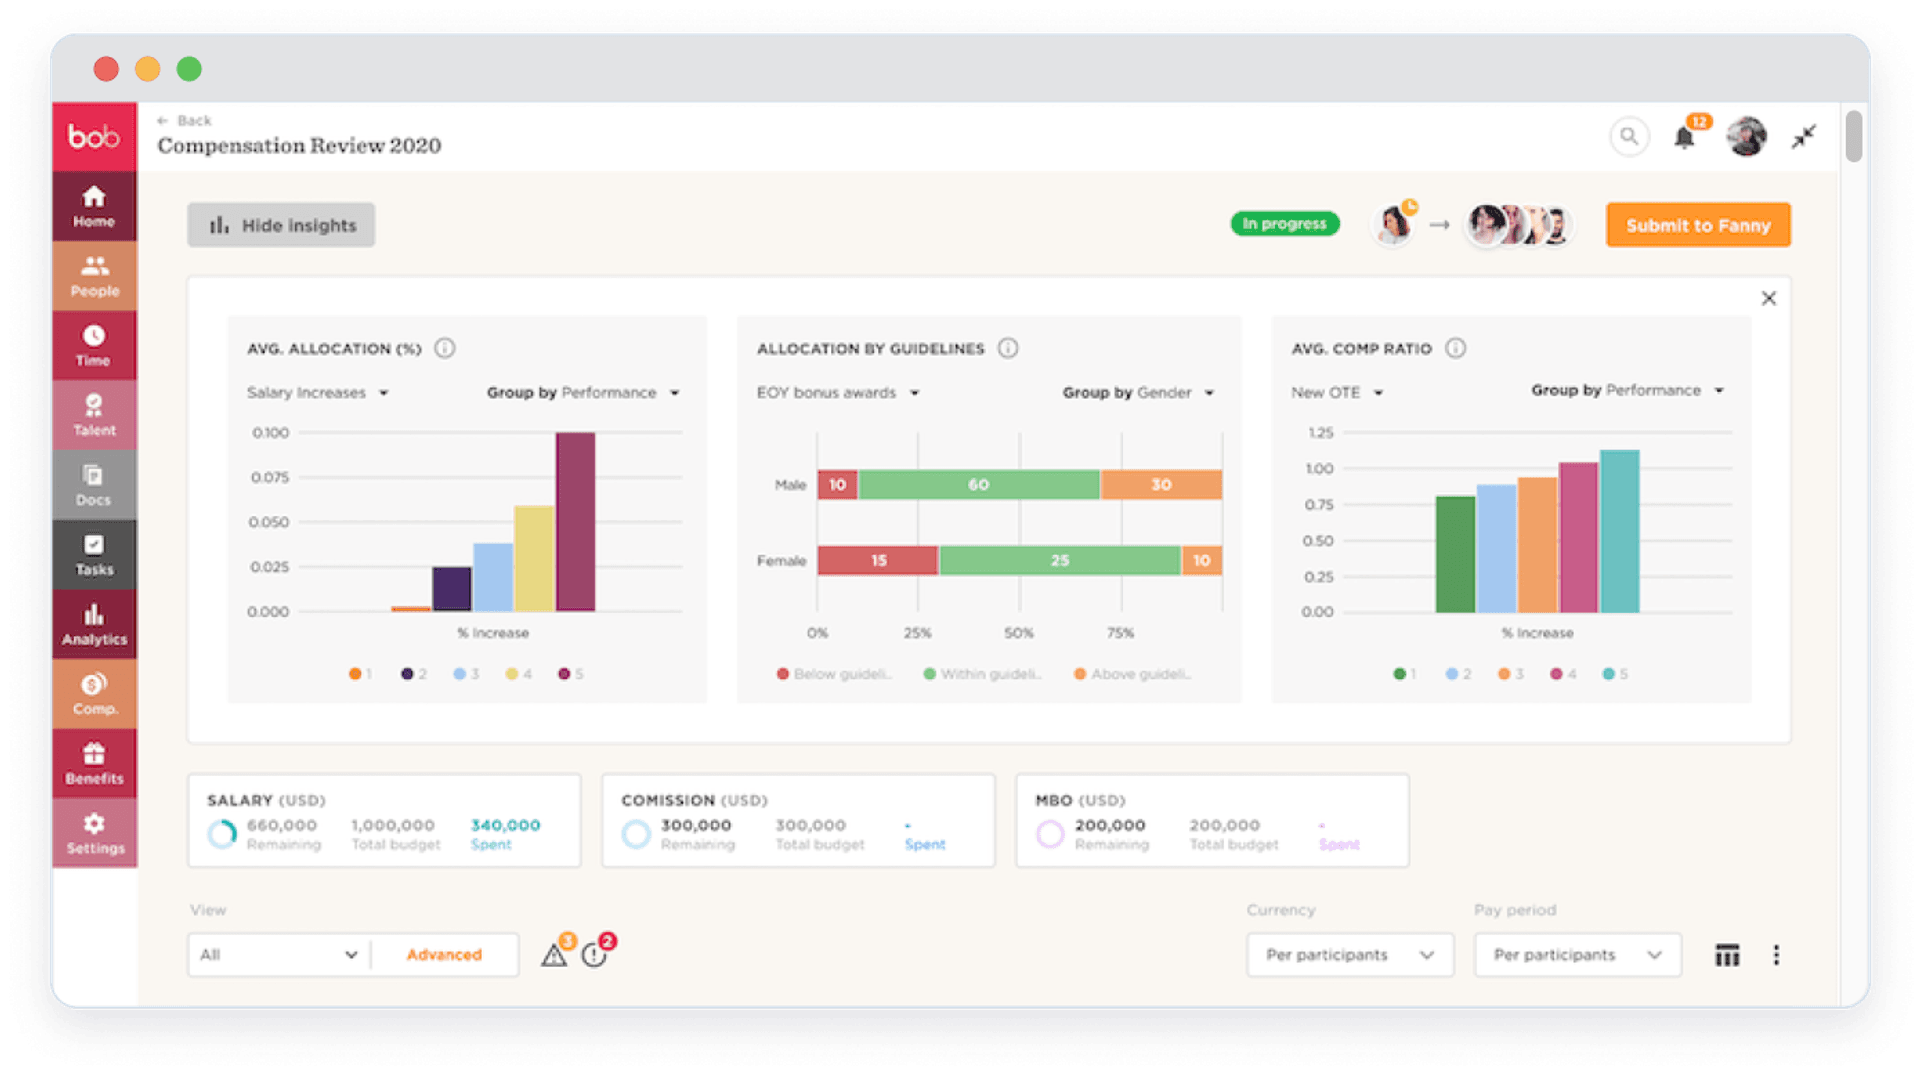Toggle legend series 5 in Avg. Allocation chart
This screenshot has width=1920, height=1074.
coord(571,674)
